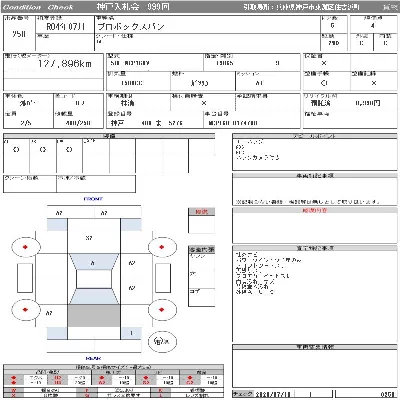Click the blue REAR label below diagram
400x400 pixels.
tap(93, 358)
